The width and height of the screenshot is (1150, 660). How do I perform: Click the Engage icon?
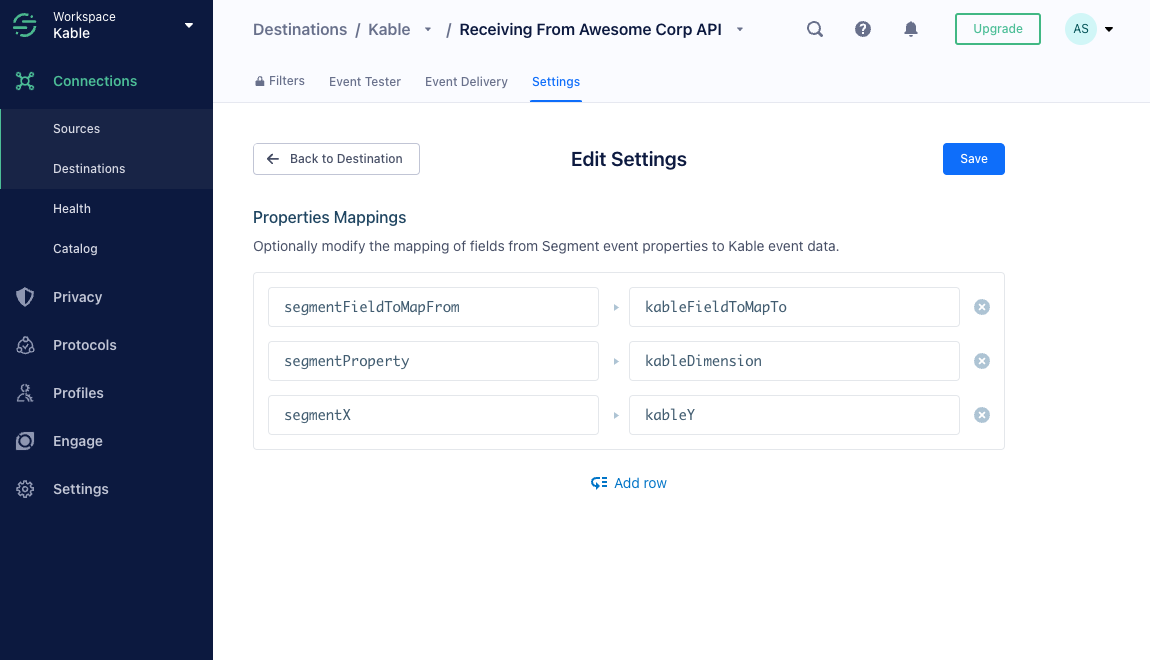click(25, 441)
